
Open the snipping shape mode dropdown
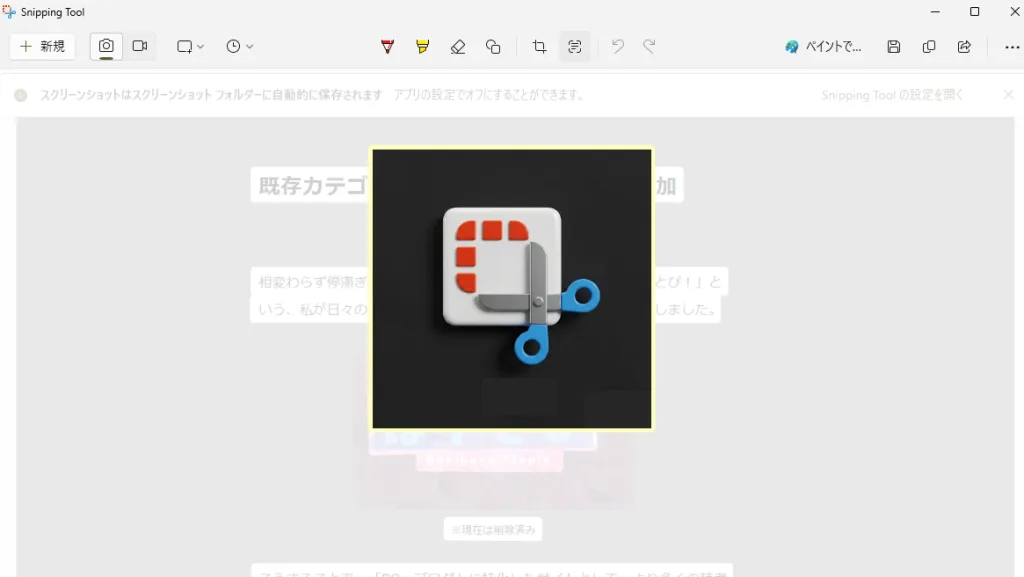coord(190,47)
